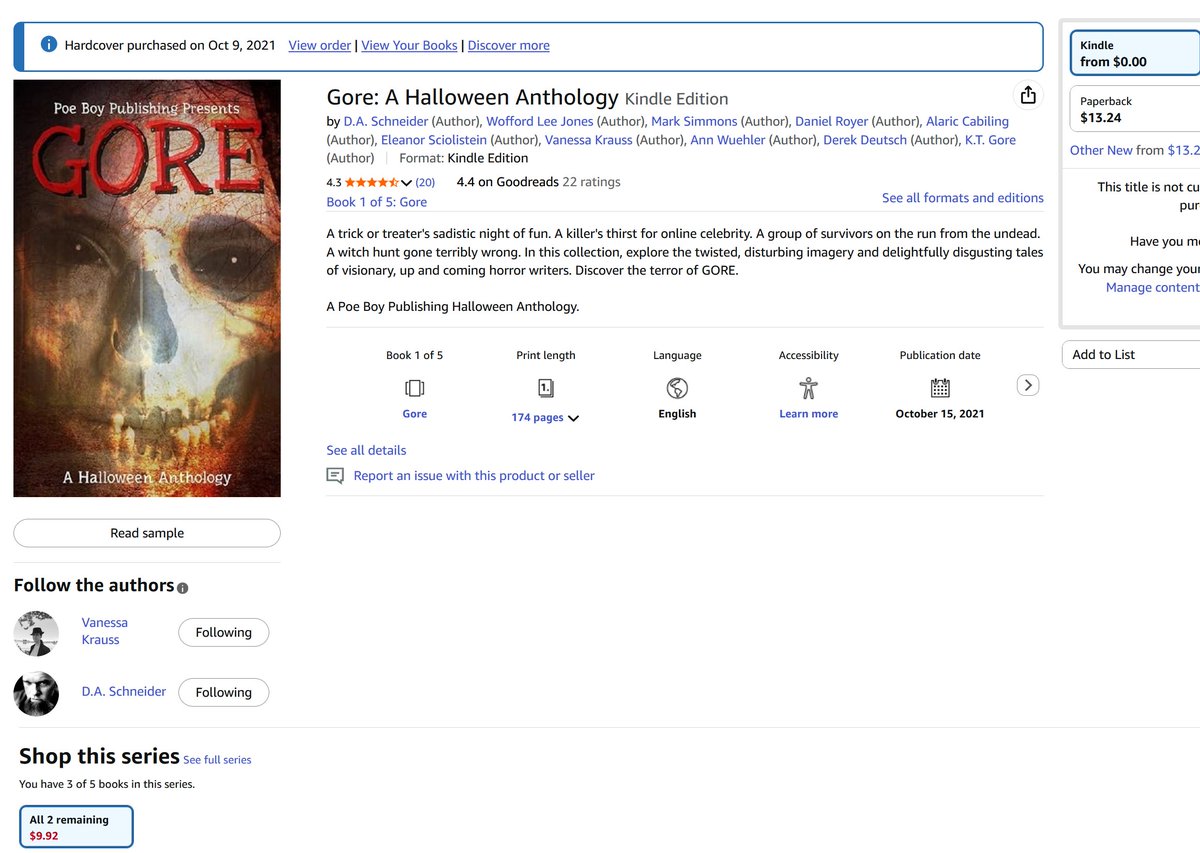The image size is (1200, 853).
Task: Click Report an issue with this product
Action: 474,476
